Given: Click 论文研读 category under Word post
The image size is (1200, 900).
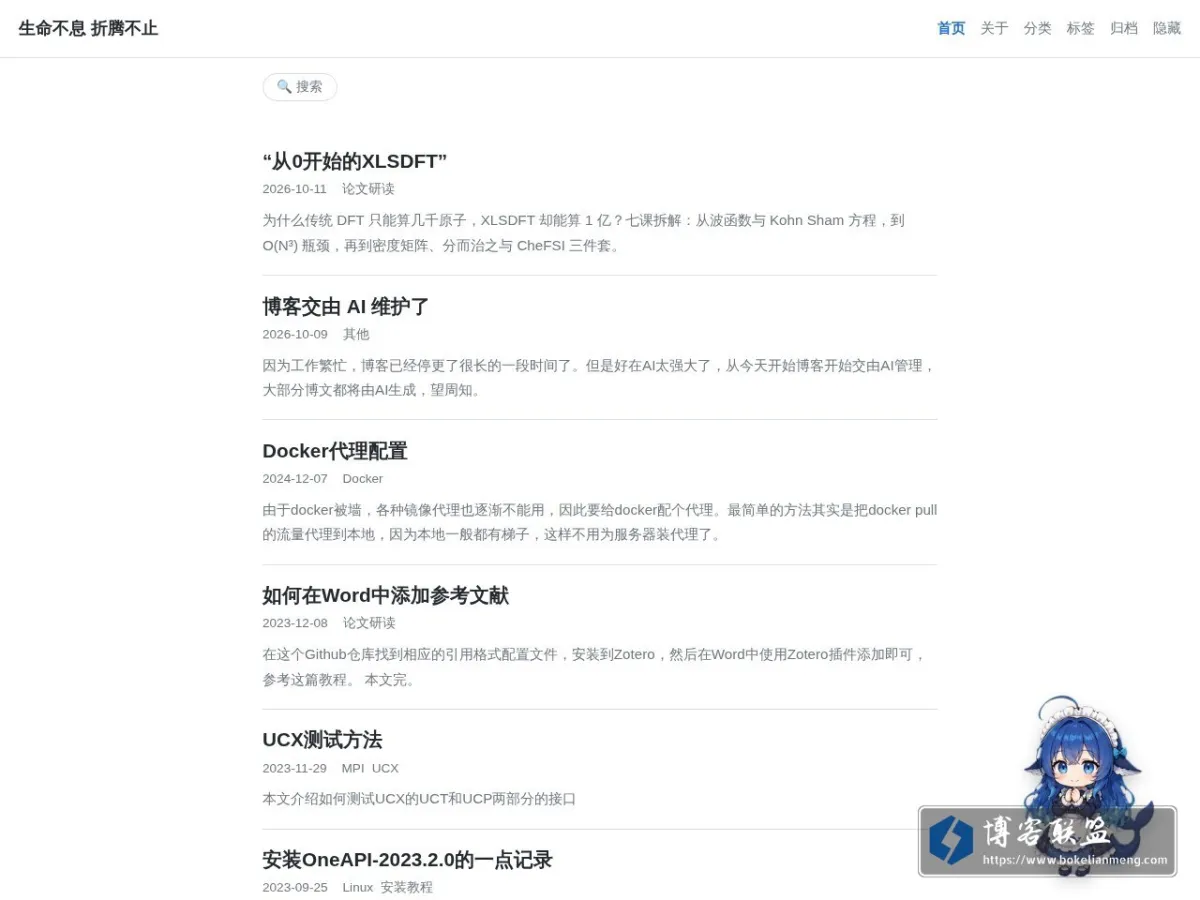Looking at the screenshot, I should click(x=369, y=623).
